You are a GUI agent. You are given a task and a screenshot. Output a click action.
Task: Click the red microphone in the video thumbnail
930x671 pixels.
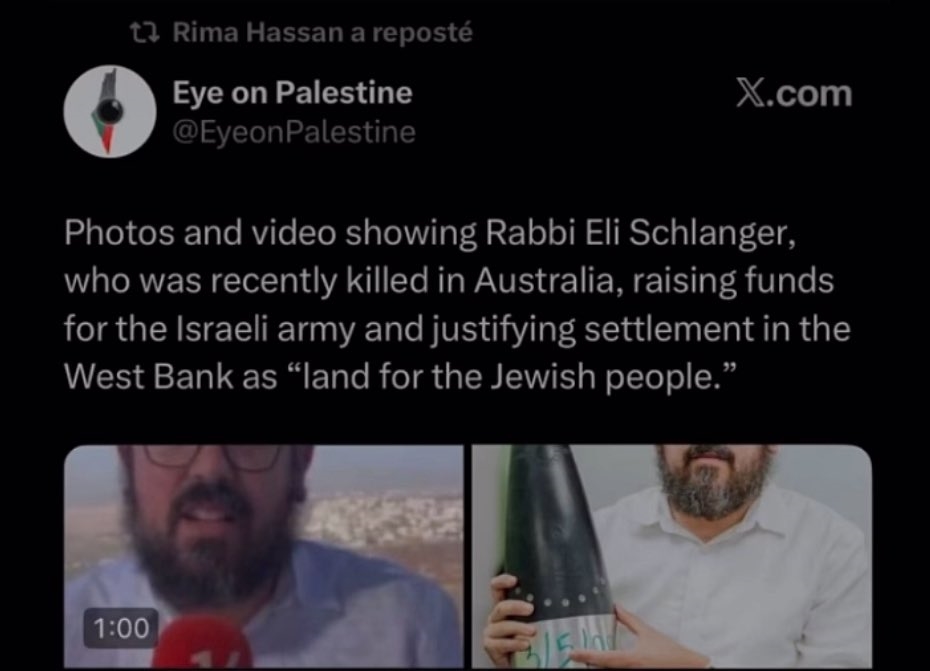[202, 644]
